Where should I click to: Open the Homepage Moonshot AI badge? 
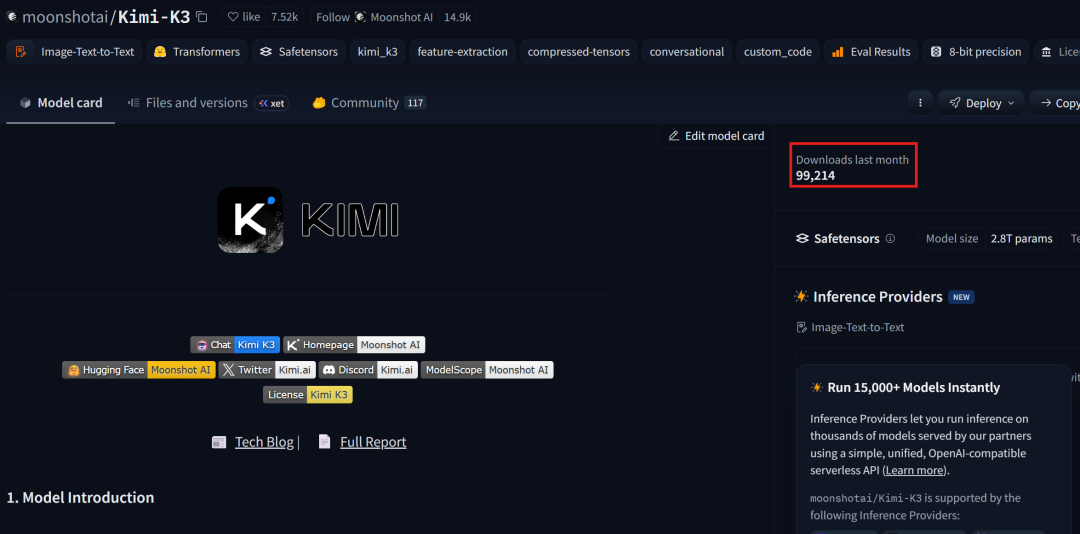coord(355,345)
